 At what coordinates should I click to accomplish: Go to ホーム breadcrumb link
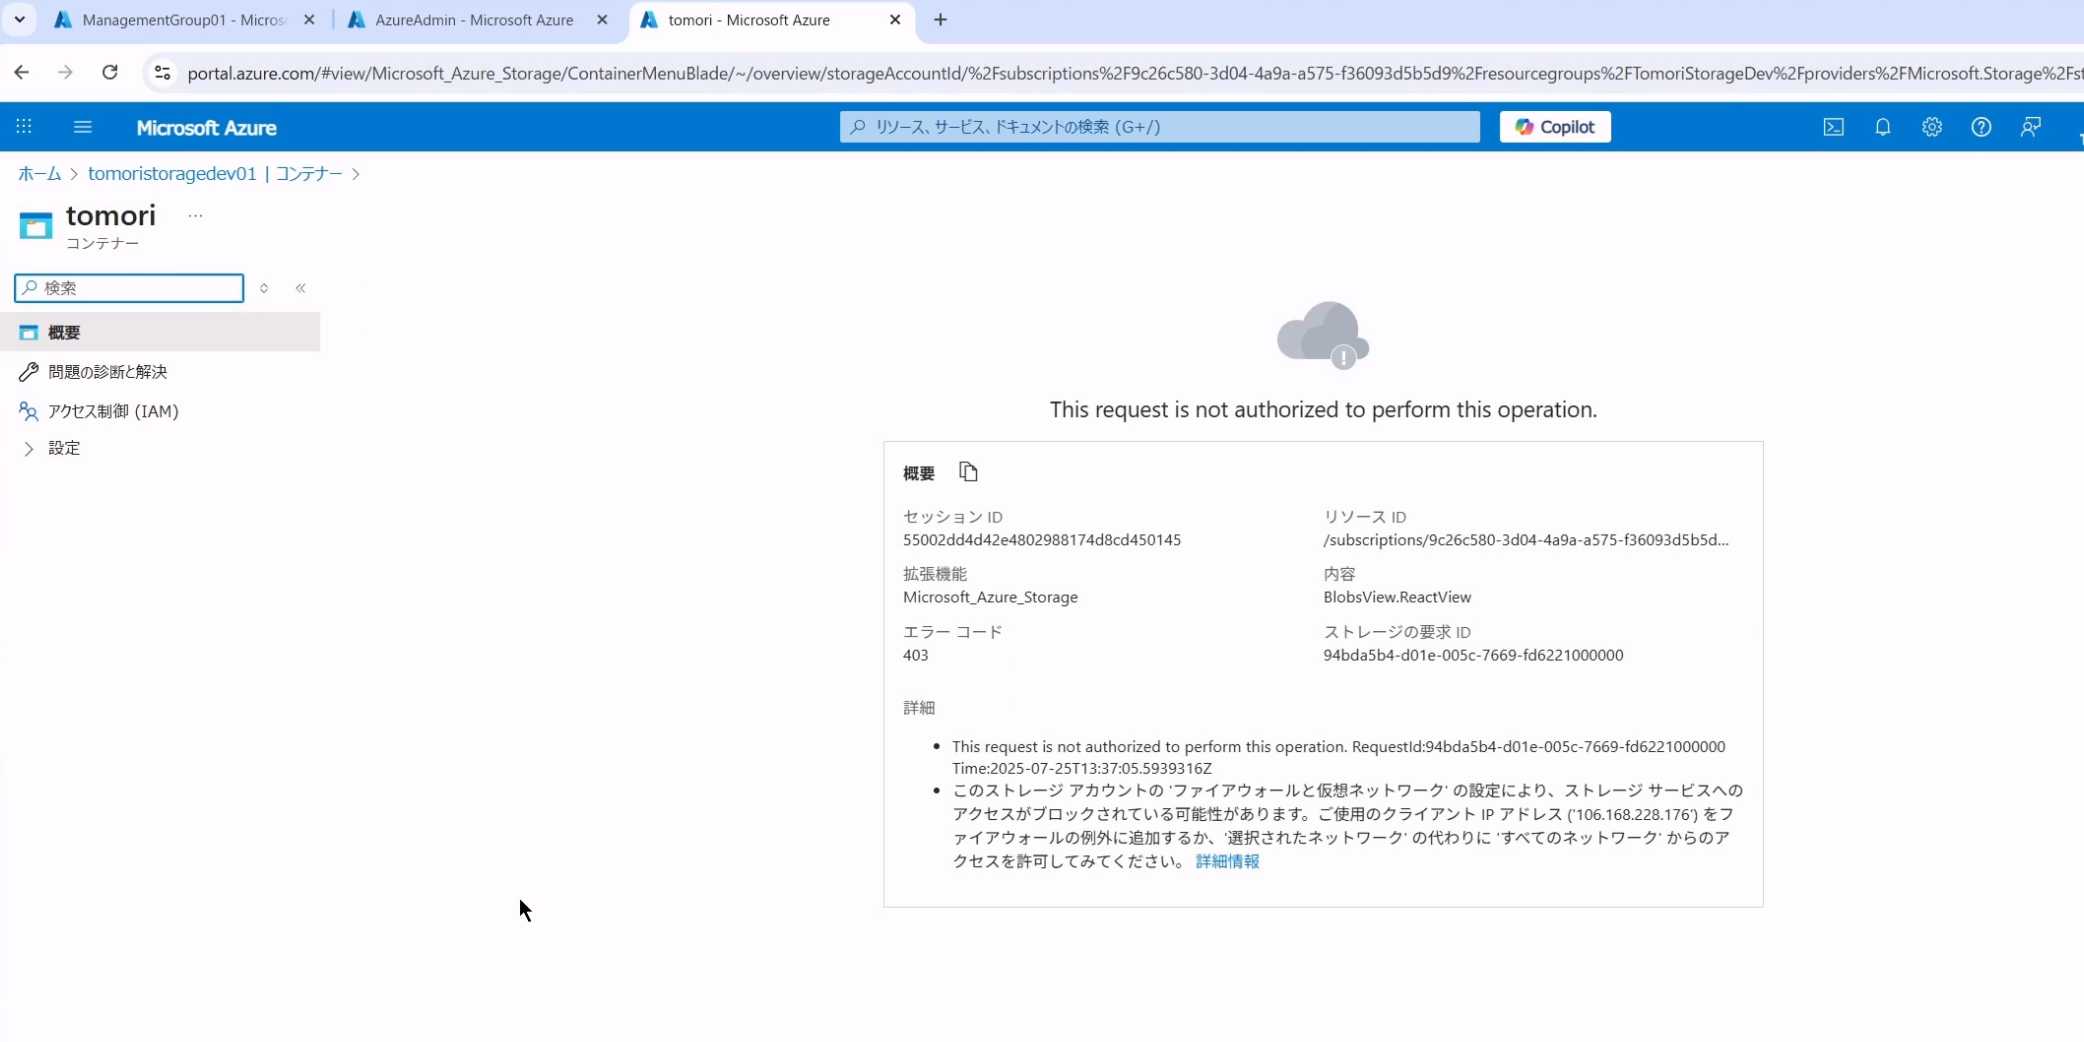click(39, 174)
